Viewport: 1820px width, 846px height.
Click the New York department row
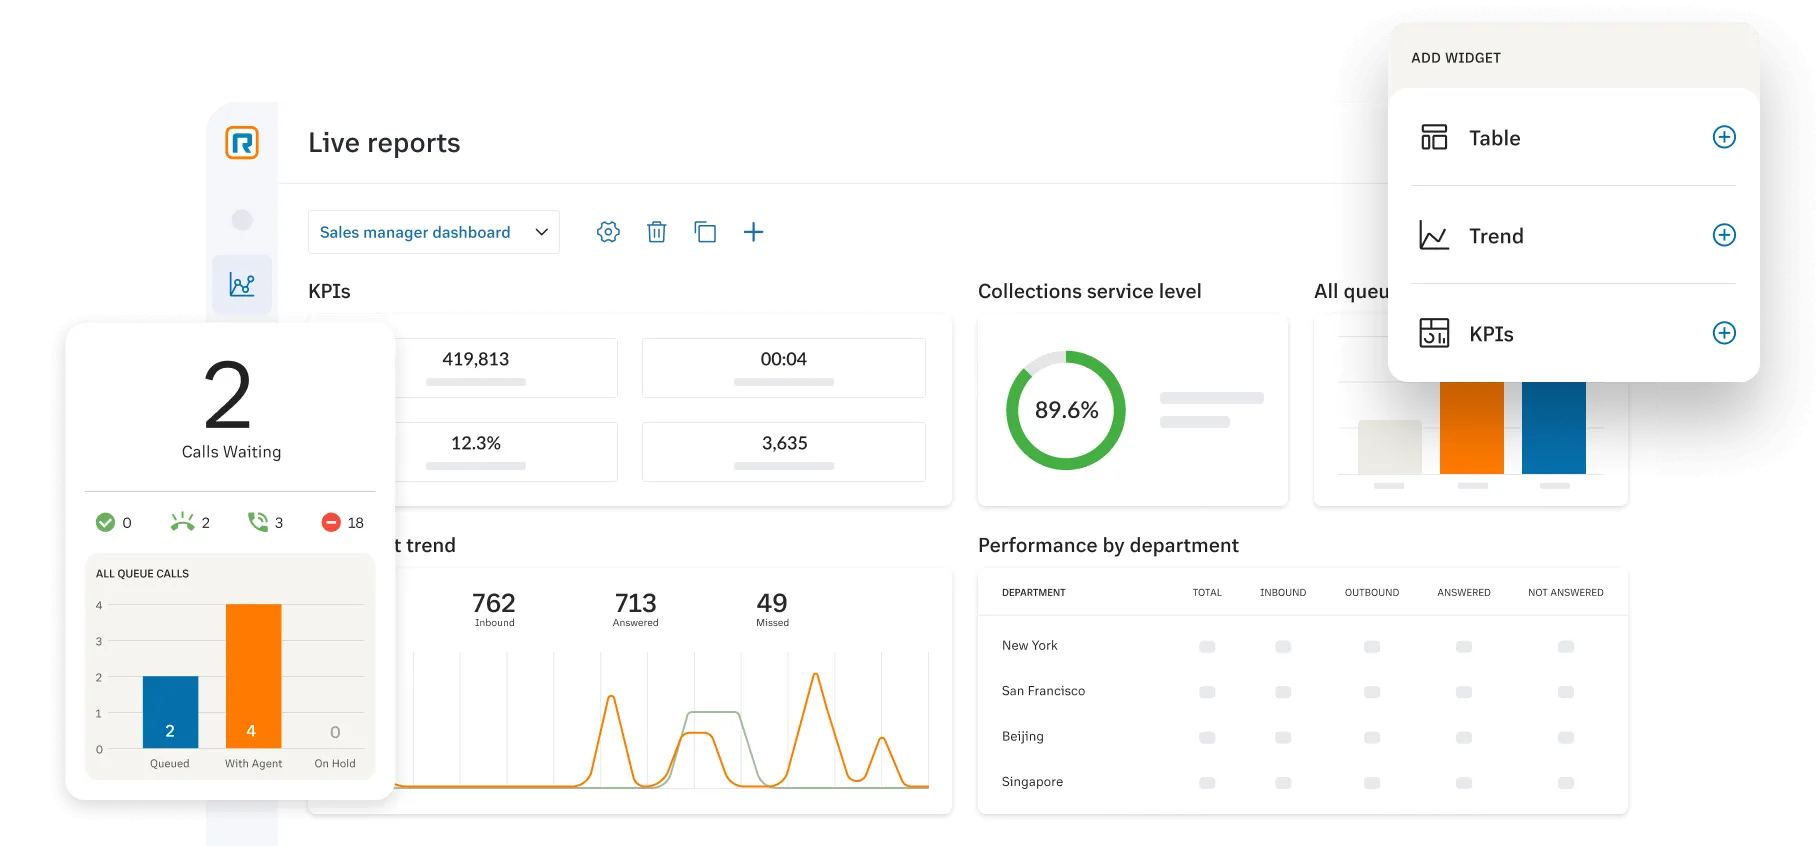click(x=1030, y=646)
